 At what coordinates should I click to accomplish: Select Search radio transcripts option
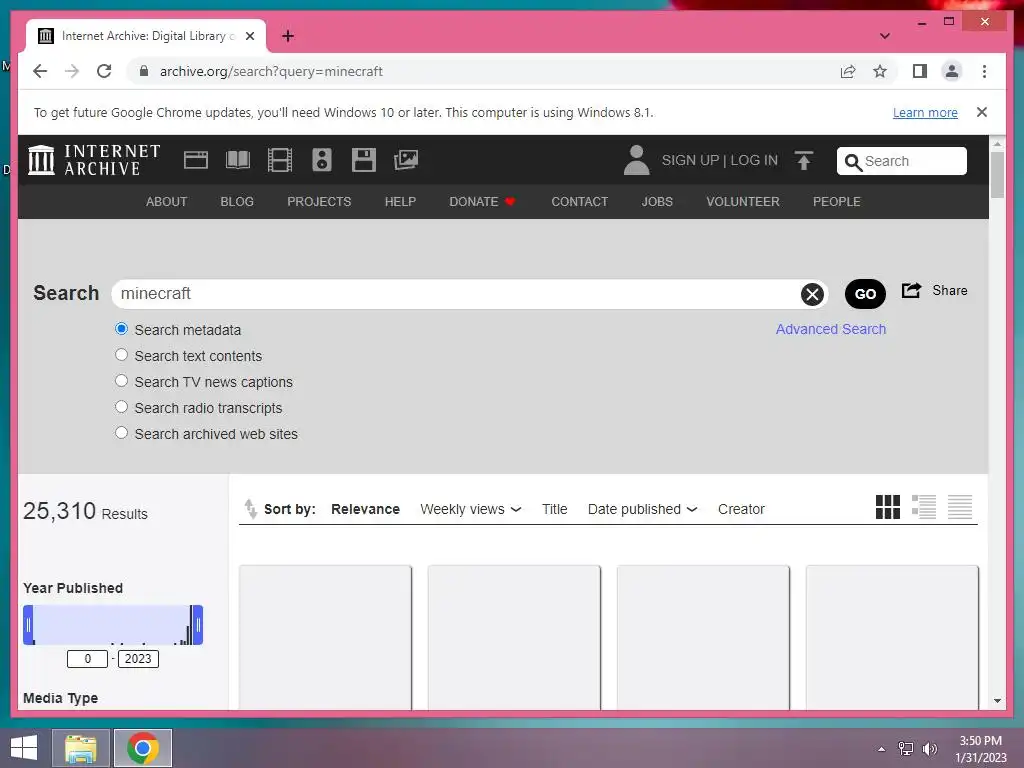click(x=121, y=407)
